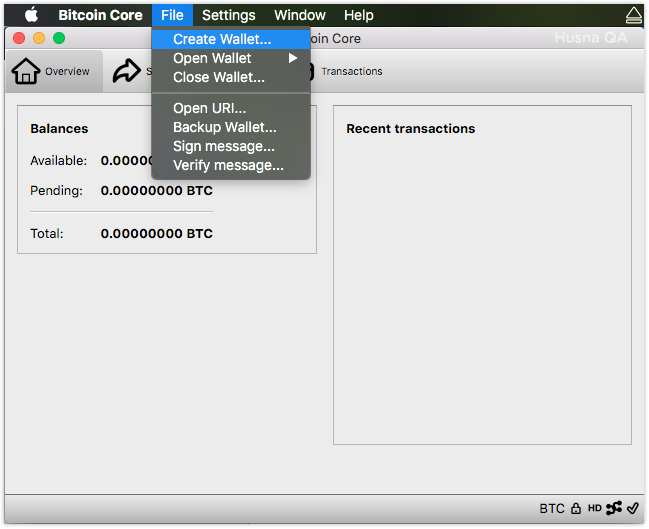This screenshot has width=649, height=529.
Task: Click the sync checkmark icon
Action: 633,508
